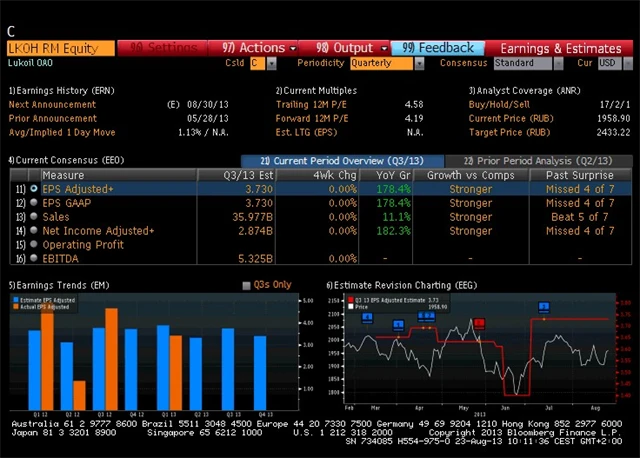Select the Sales measure radio button
Image resolution: width=640 pixels, height=458 pixels.
tap(34, 216)
